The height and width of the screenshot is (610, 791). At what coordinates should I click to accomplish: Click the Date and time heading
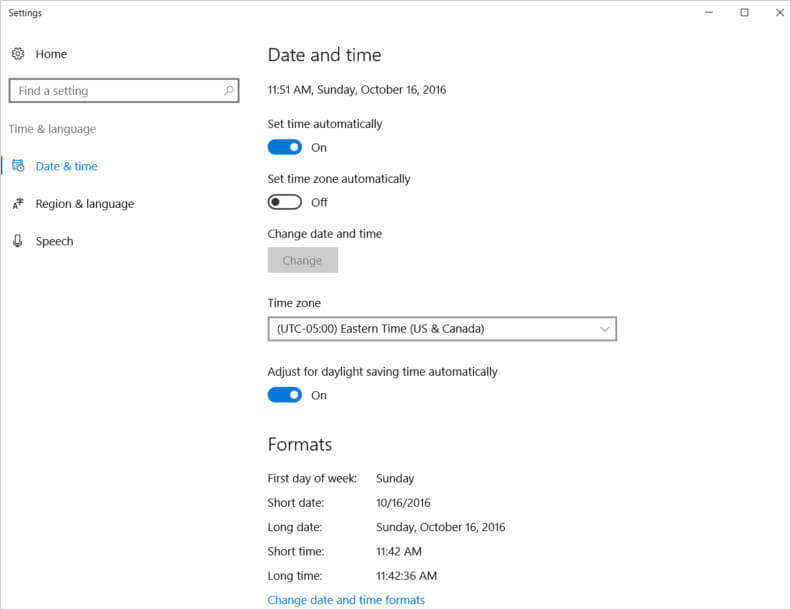point(324,55)
